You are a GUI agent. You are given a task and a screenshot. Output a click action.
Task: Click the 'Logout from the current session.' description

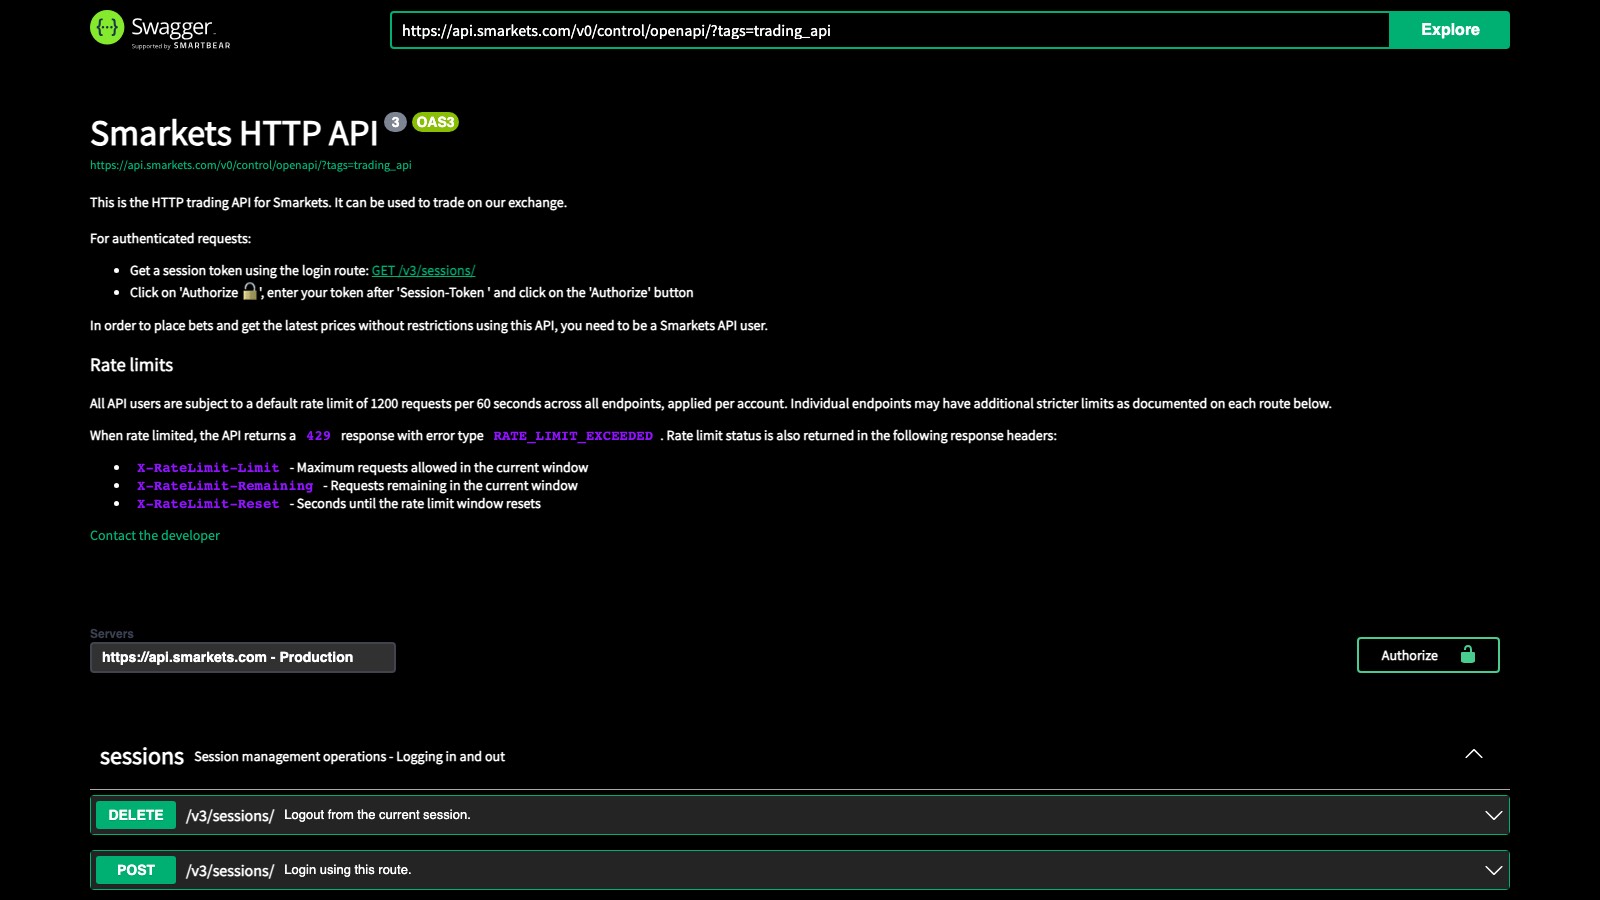point(377,815)
